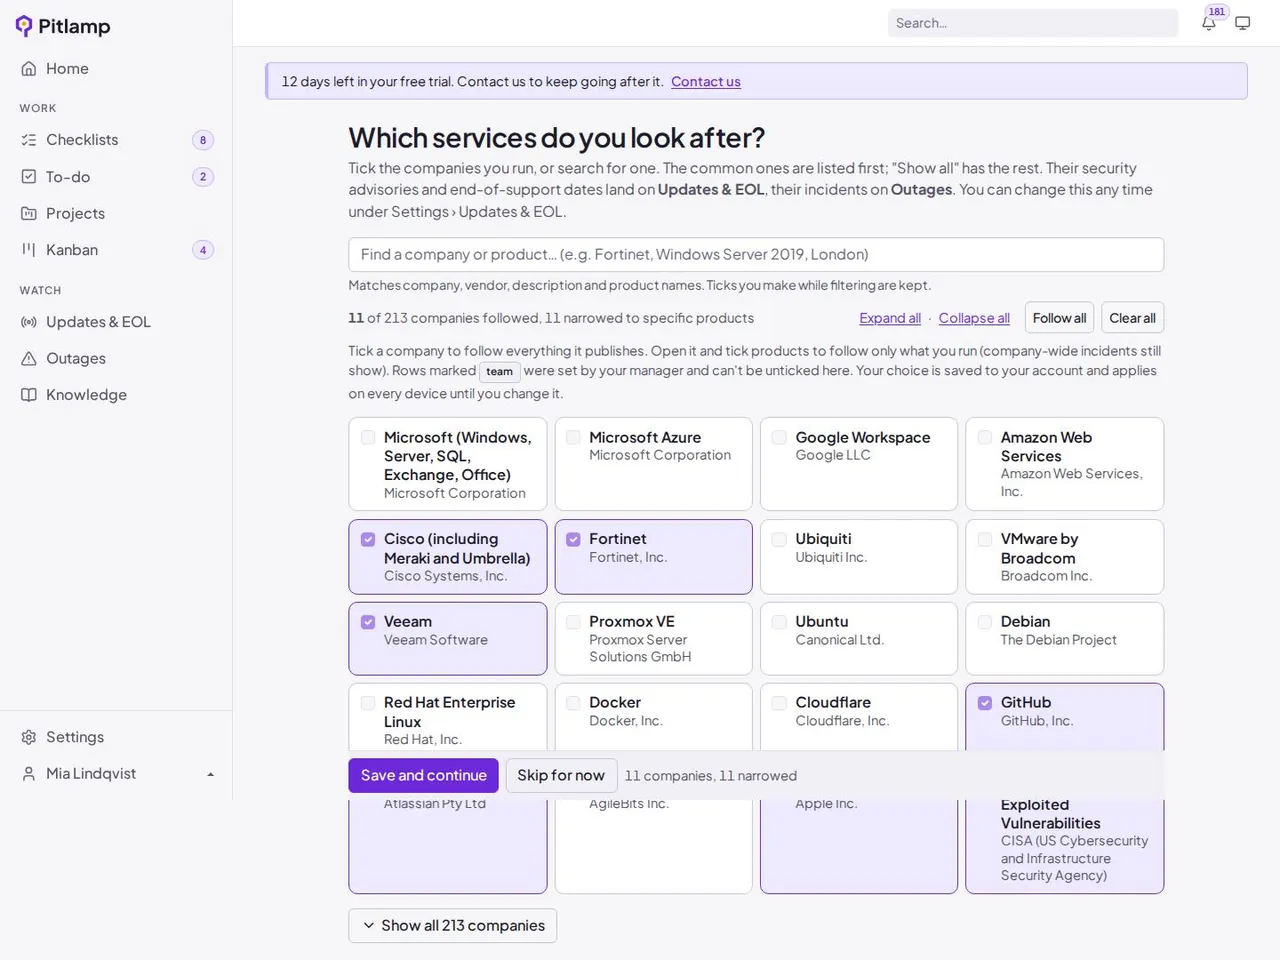Open Outages in the sidebar
This screenshot has height=960, width=1280.
(x=116, y=359)
